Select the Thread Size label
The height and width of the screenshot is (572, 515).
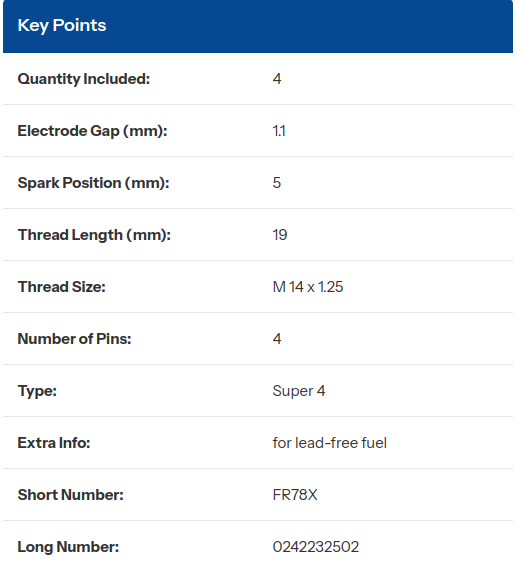click(62, 287)
